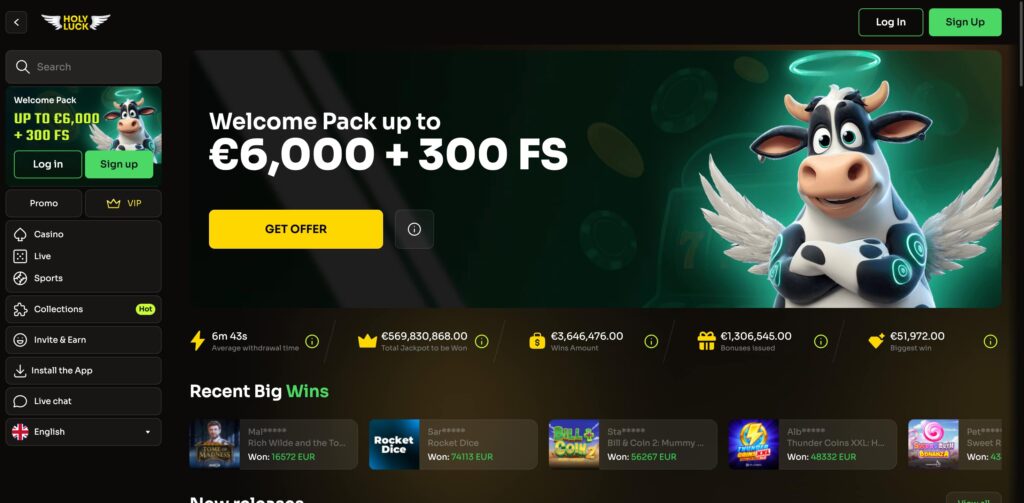The image size is (1024, 503).
Task: Click the green Sign Up header button
Action: [965, 22]
